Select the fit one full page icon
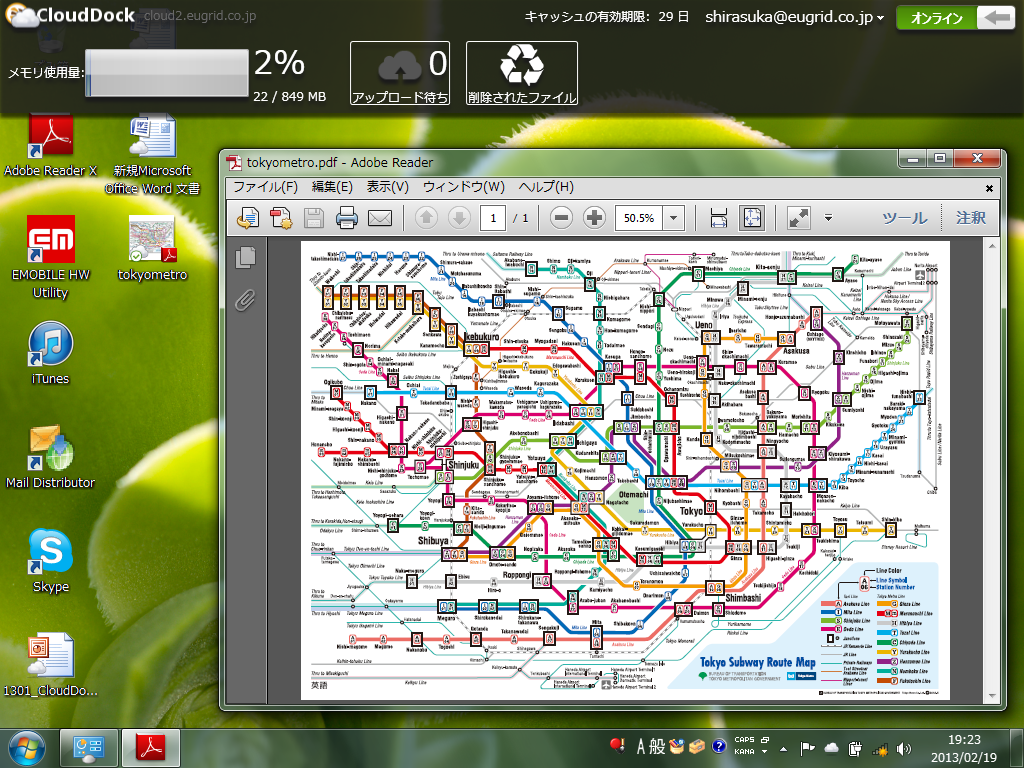Viewport: 1024px width, 768px height. click(752, 217)
